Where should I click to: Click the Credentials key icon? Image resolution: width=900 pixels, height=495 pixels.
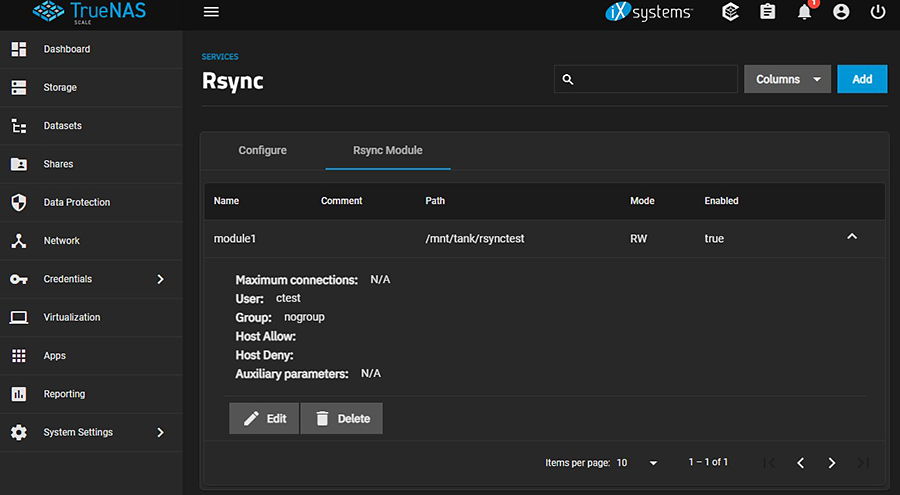pos(19,279)
